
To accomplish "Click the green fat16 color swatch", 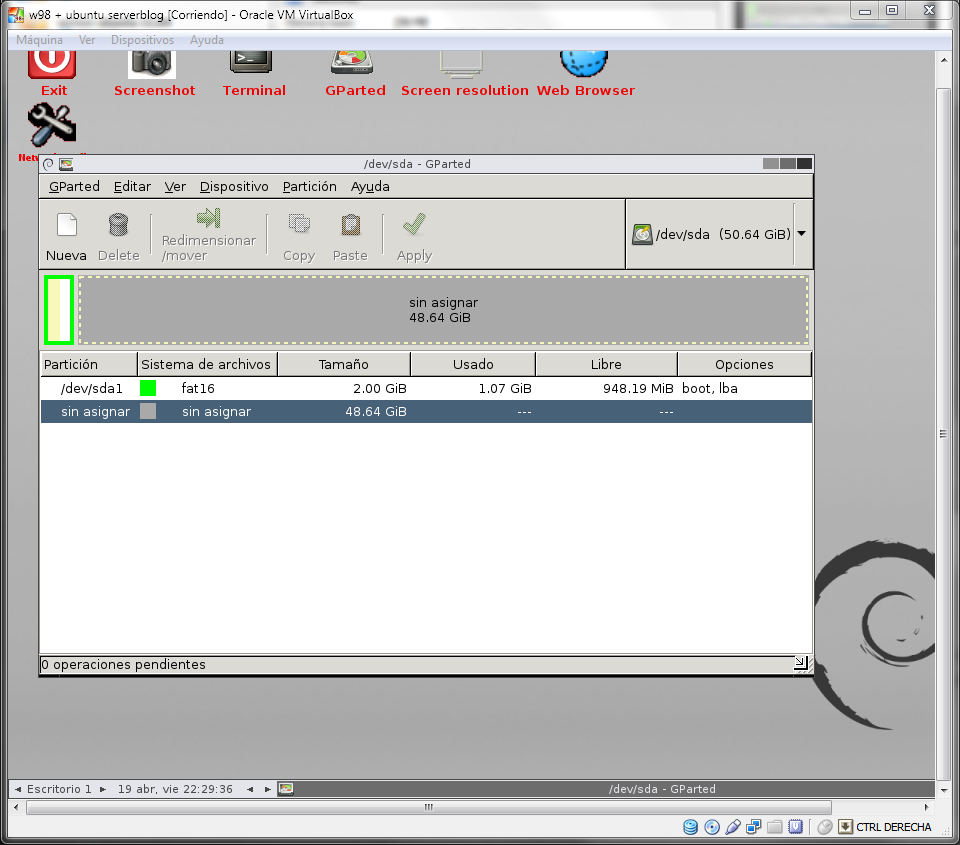I will [x=148, y=388].
